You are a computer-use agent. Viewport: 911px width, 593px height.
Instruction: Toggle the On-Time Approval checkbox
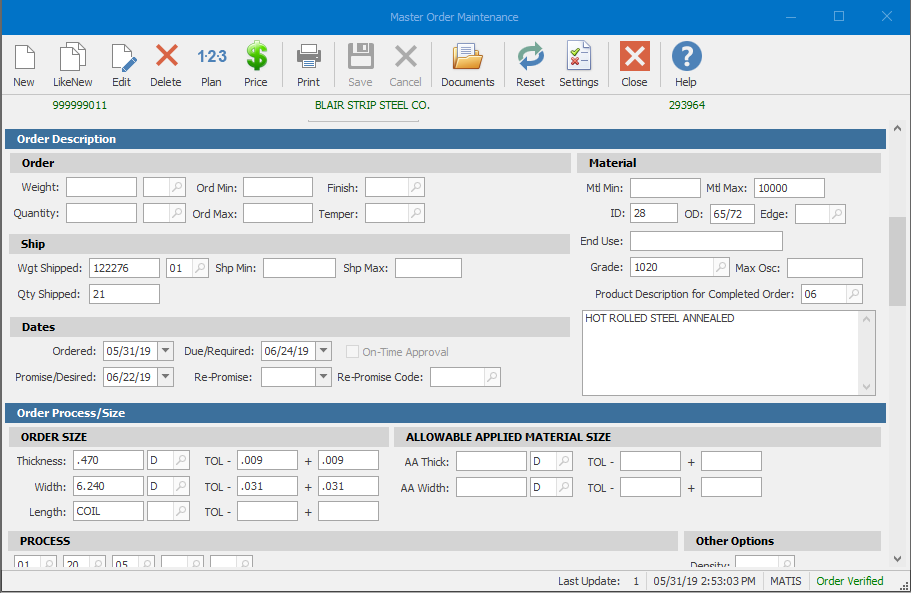[353, 352]
